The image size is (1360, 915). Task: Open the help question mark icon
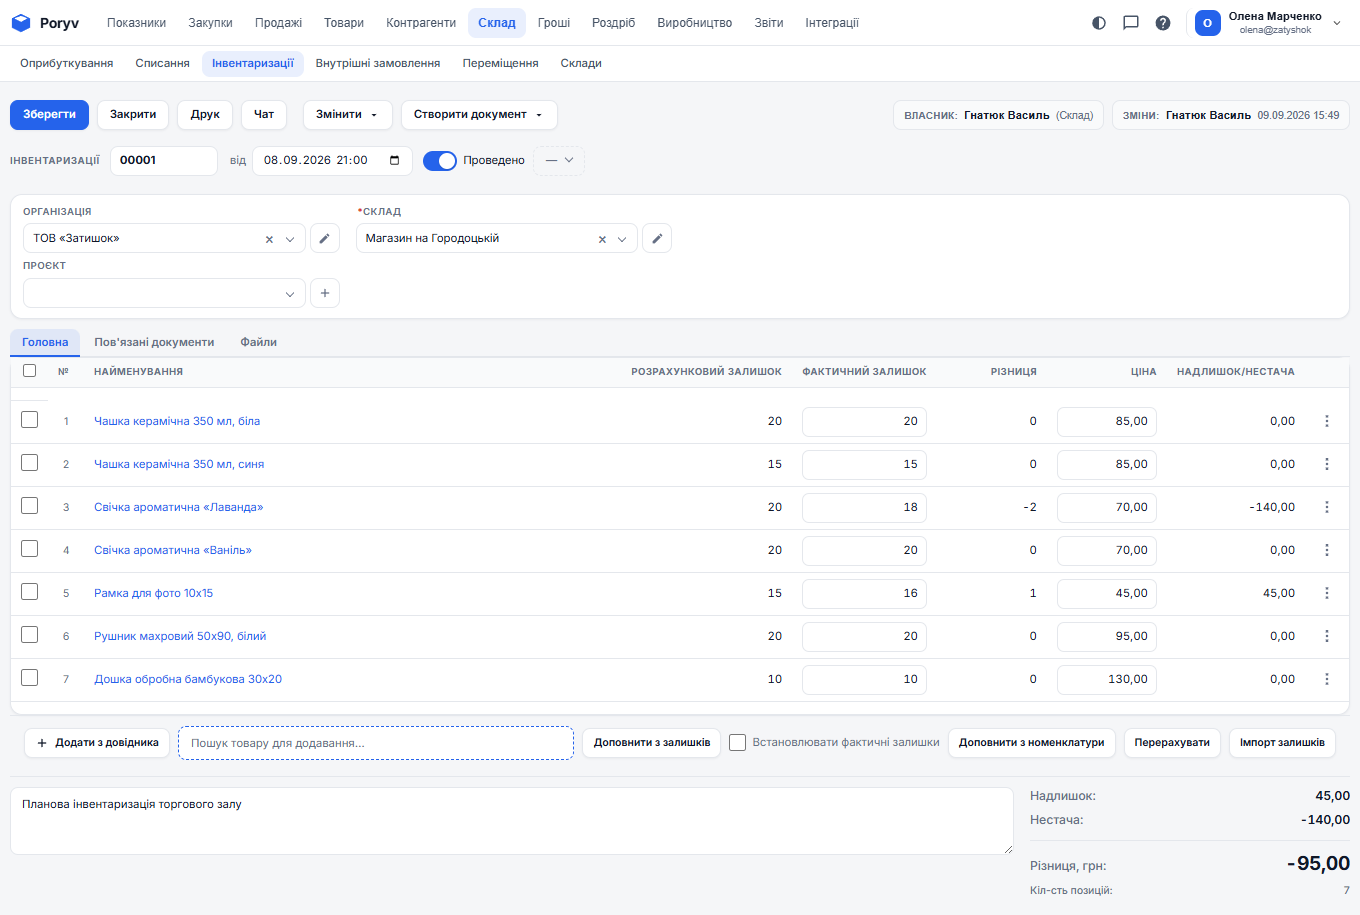[1163, 23]
